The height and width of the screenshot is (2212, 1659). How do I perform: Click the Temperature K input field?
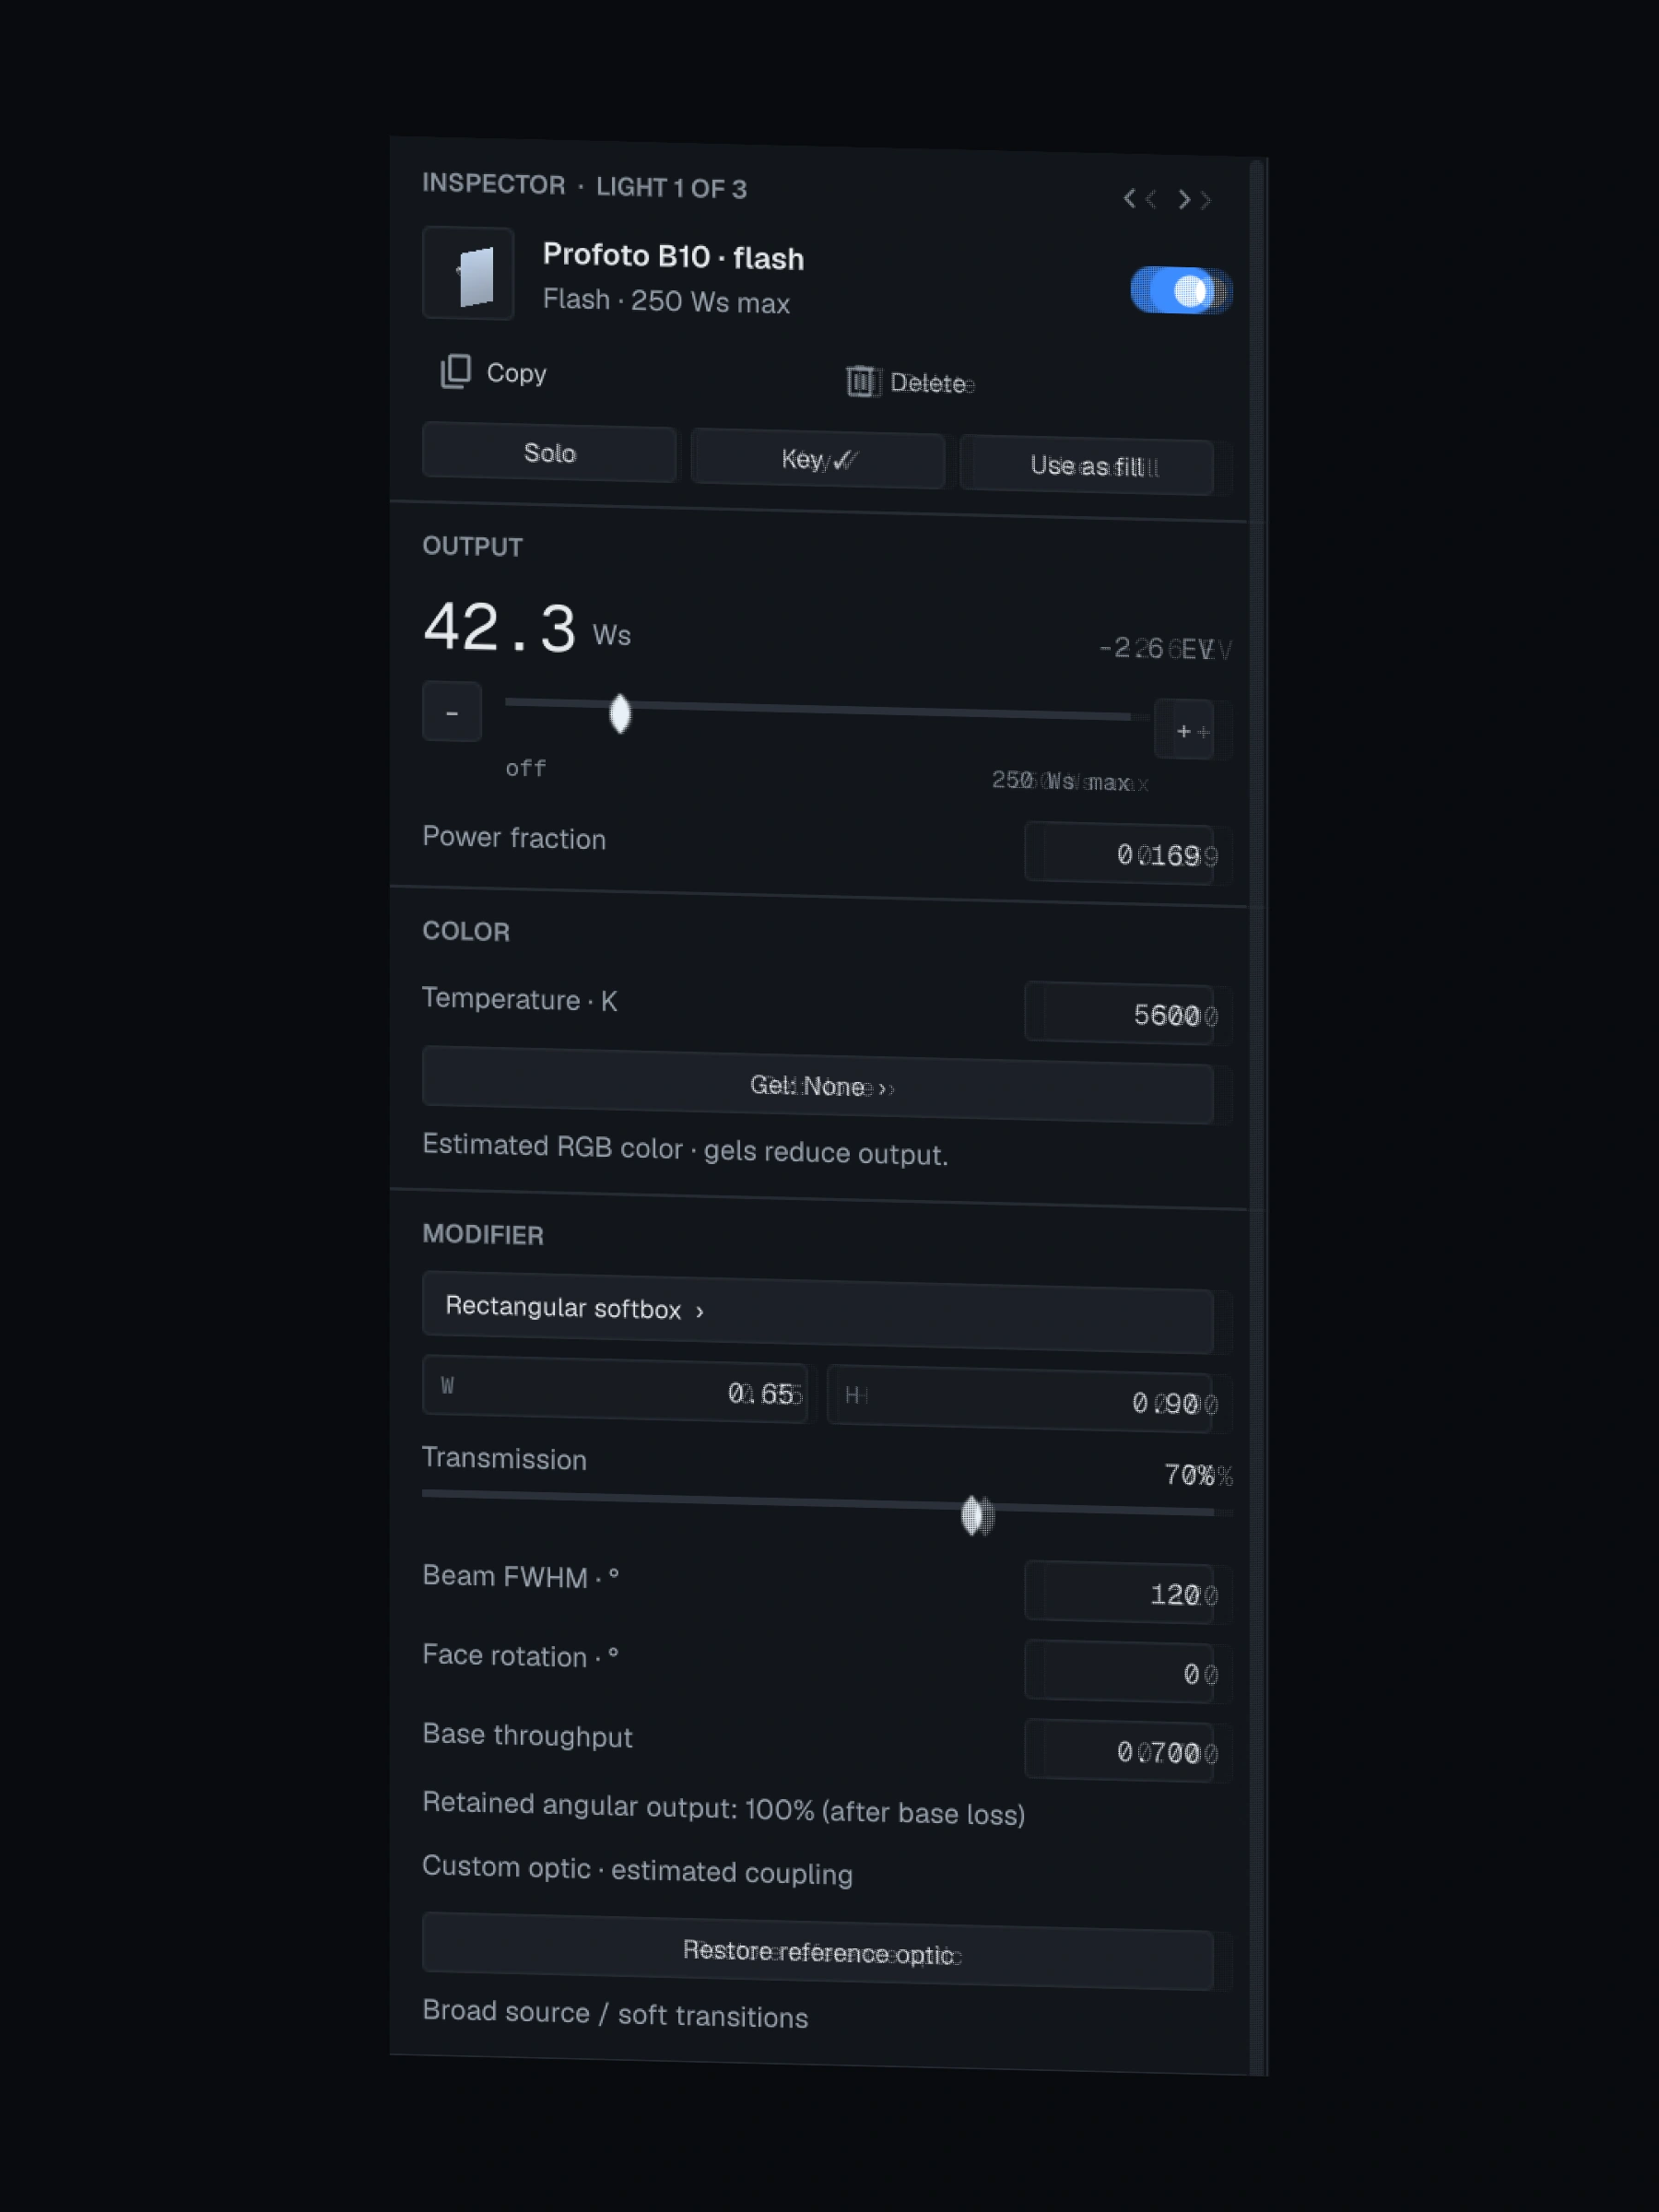[x=1119, y=1014]
